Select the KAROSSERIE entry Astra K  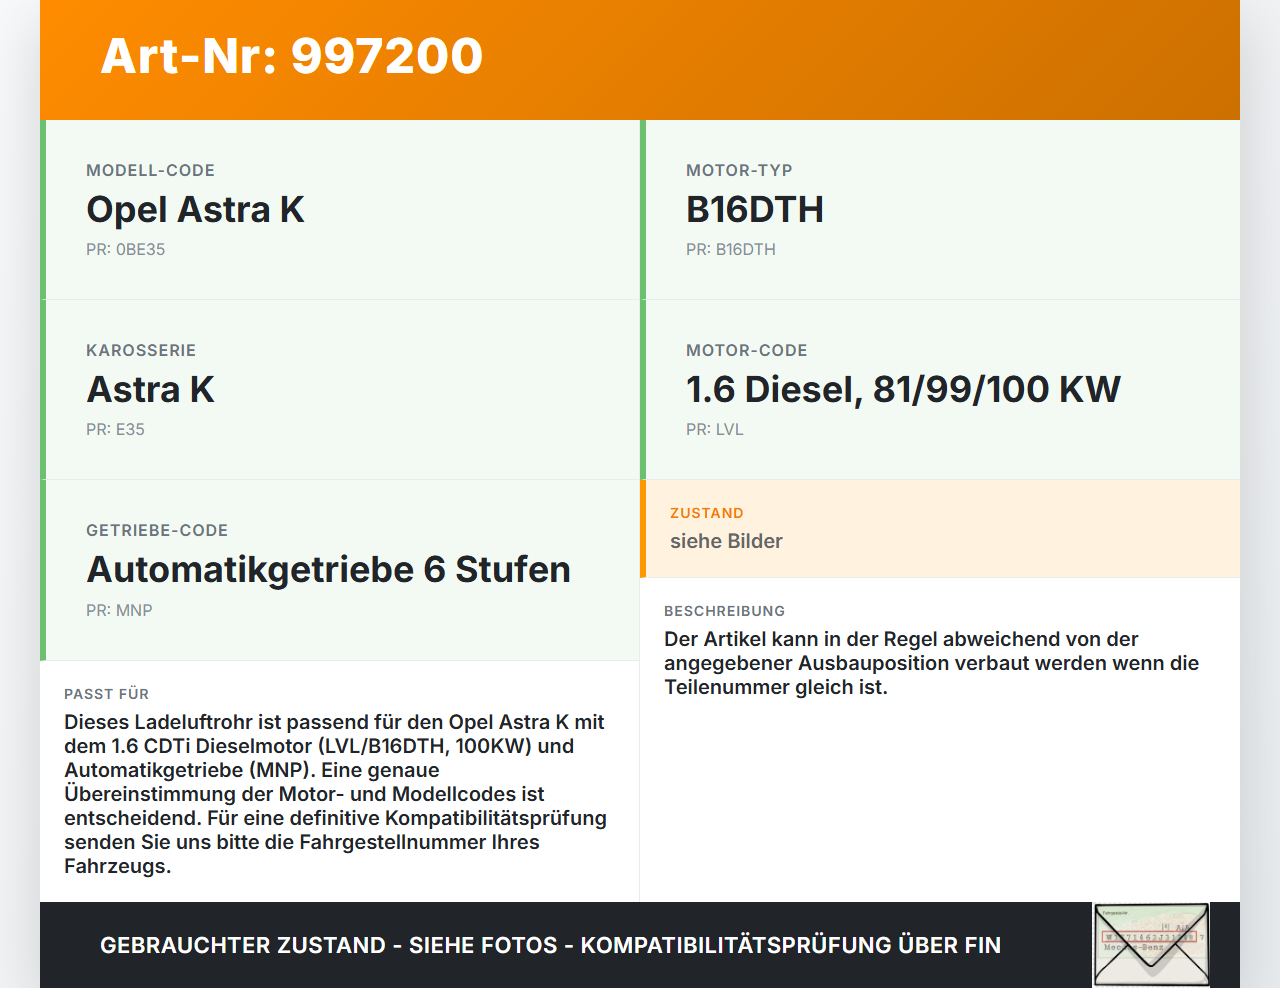(x=340, y=389)
